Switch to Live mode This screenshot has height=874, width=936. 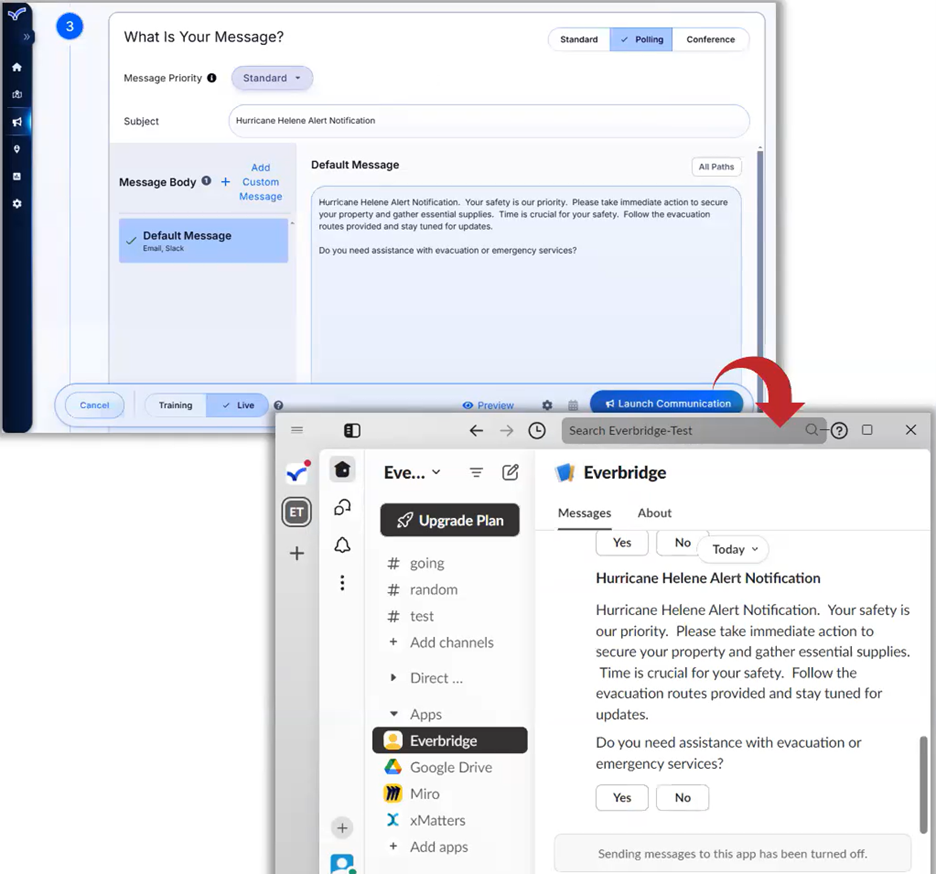pos(238,405)
